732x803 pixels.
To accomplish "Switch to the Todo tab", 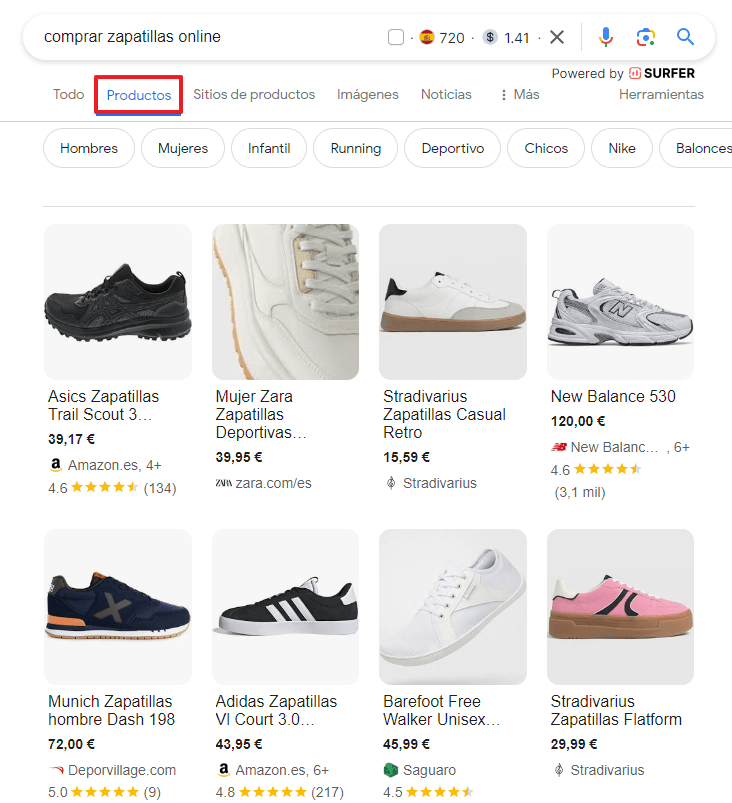I will point(69,95).
